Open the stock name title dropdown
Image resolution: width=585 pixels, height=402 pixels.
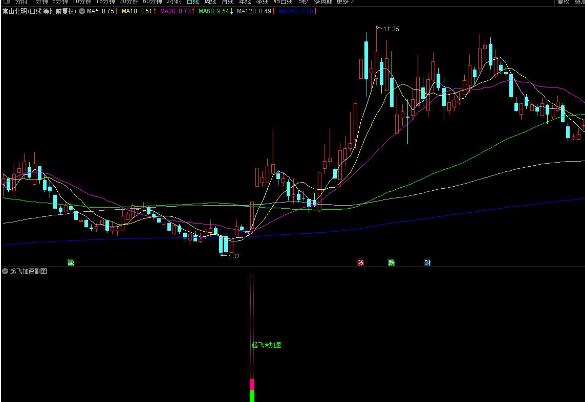39,11
